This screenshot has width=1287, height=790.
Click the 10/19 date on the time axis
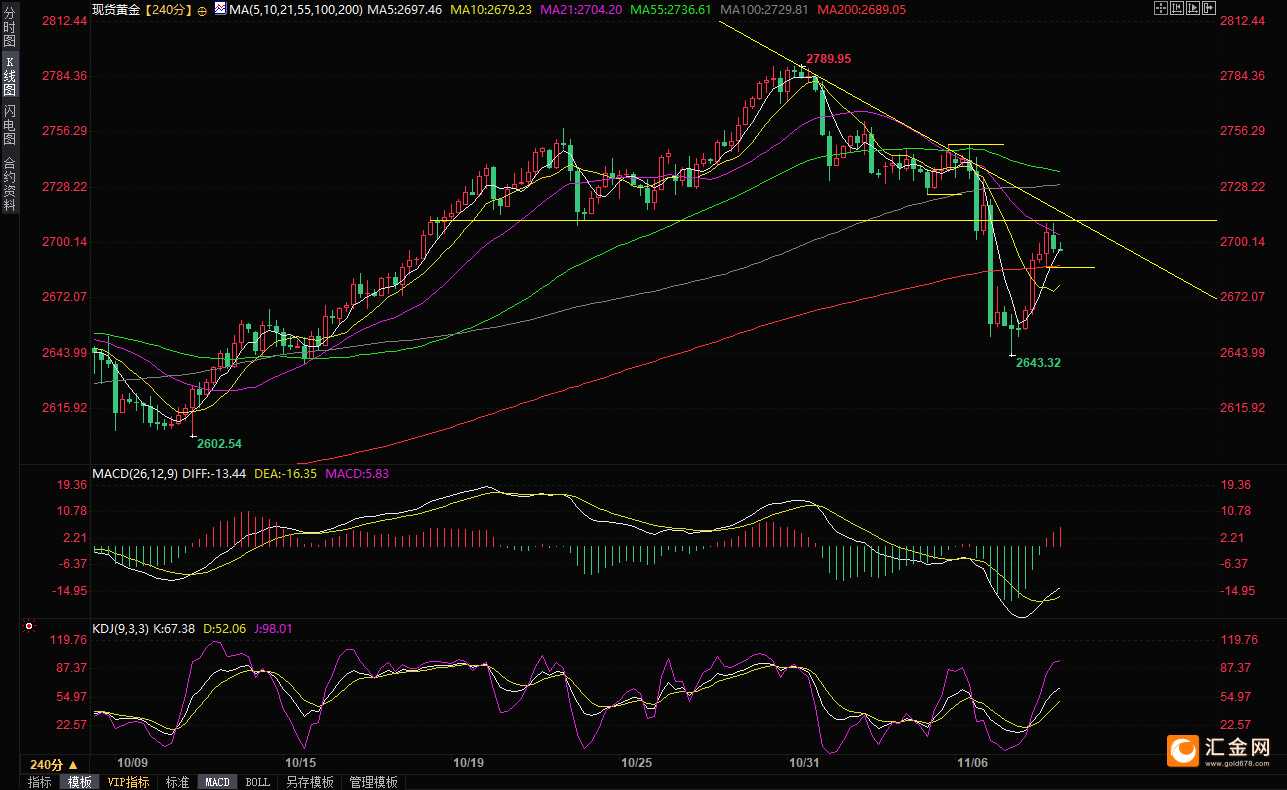468,763
